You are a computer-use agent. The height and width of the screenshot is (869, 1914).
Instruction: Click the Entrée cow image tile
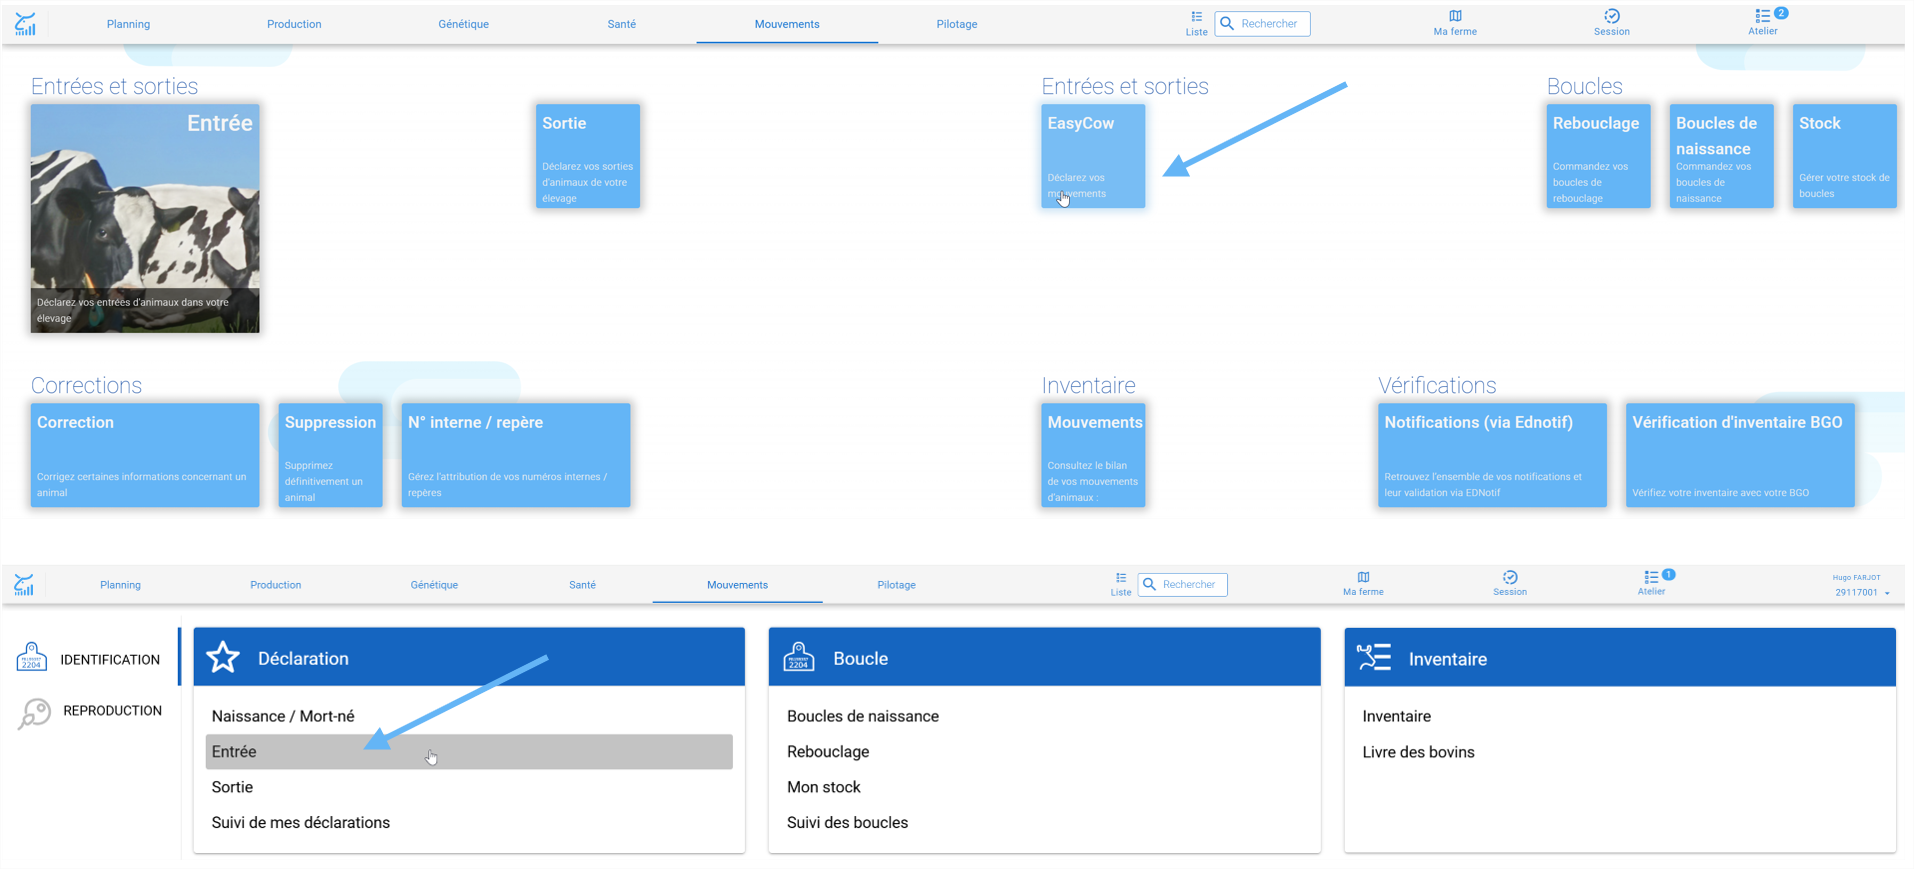coord(145,218)
